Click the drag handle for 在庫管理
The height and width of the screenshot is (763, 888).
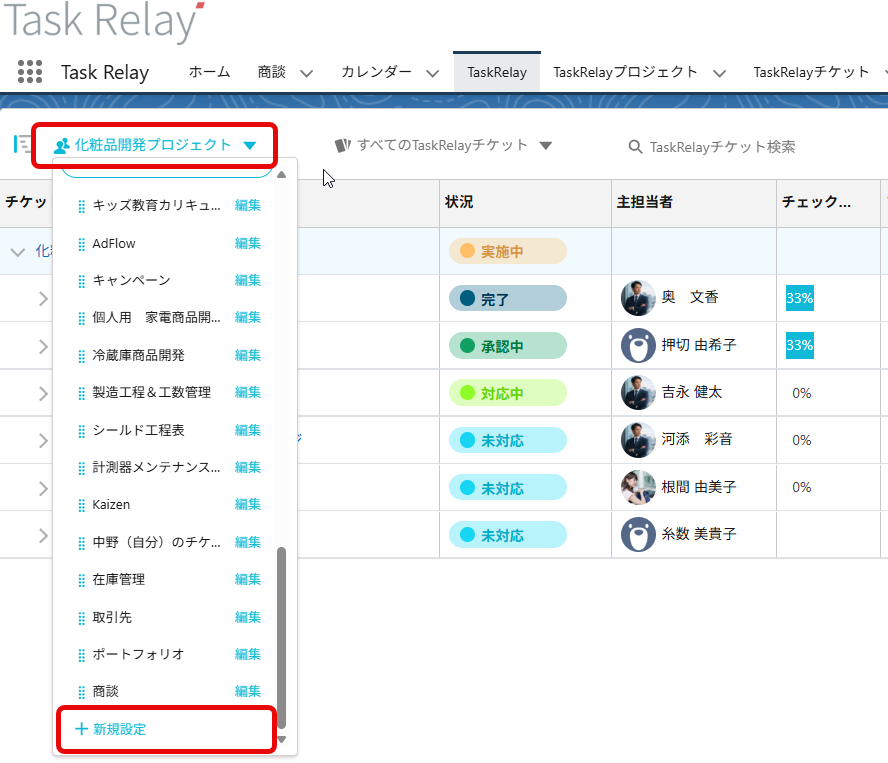tap(82, 580)
